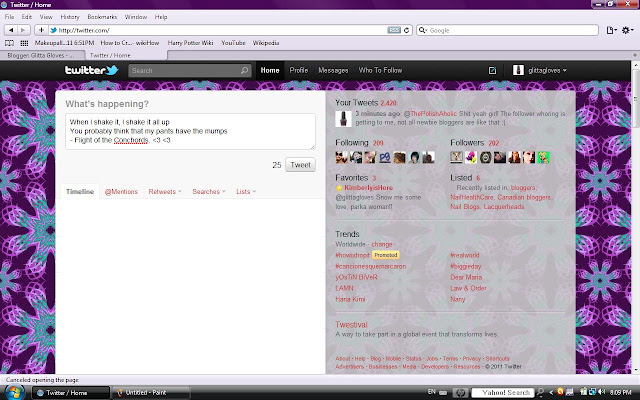Click the 2,420 Your Tweets count
The image size is (640, 400).
(x=388, y=103)
